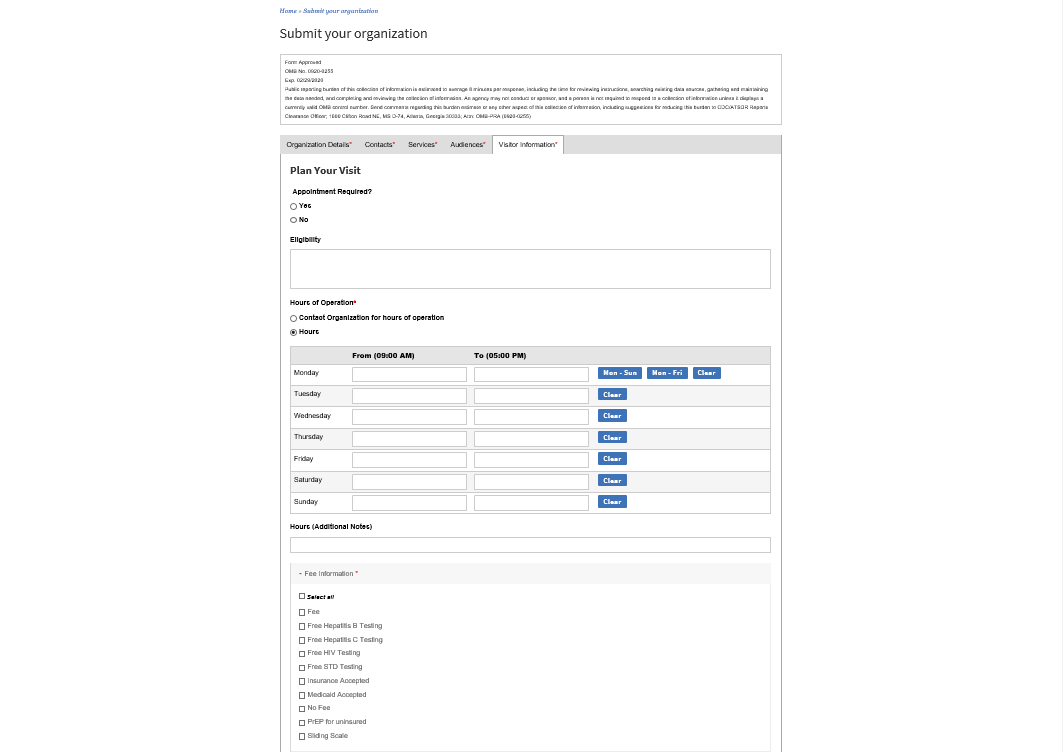Screen dimensions: 1063x752
Task: Switch to the Contacts tab
Action: tap(379, 145)
